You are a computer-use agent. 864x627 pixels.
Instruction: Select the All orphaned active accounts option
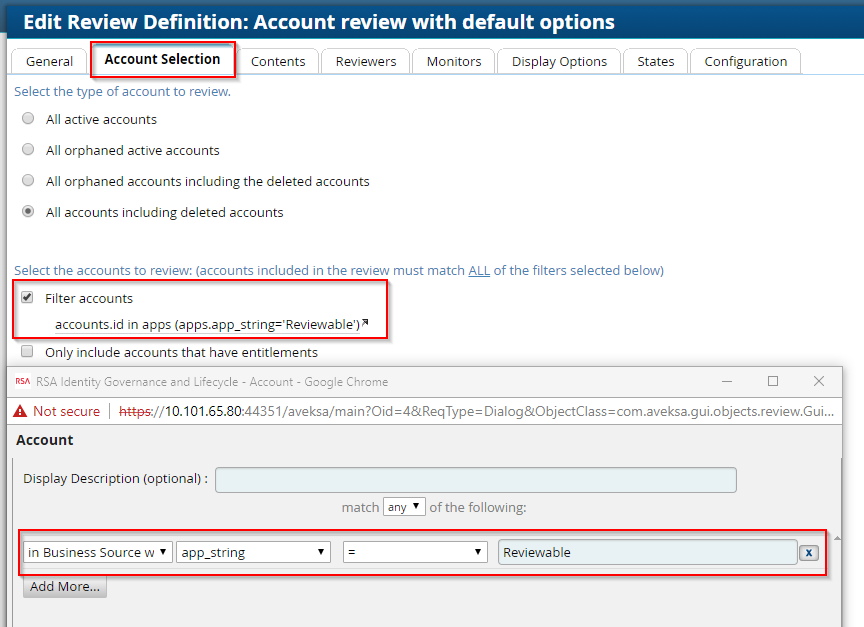[27, 149]
